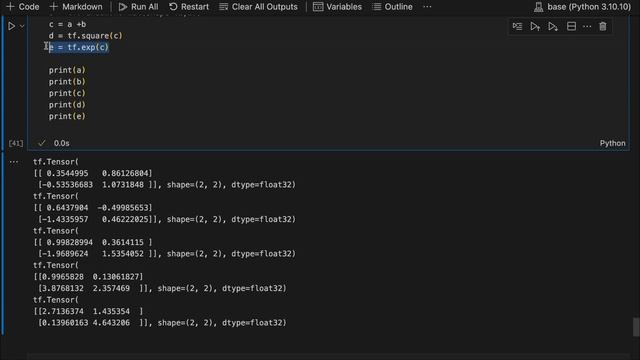Add a new Markdown cell
Image resolution: width=640 pixels, height=360 pixels.
(76, 7)
